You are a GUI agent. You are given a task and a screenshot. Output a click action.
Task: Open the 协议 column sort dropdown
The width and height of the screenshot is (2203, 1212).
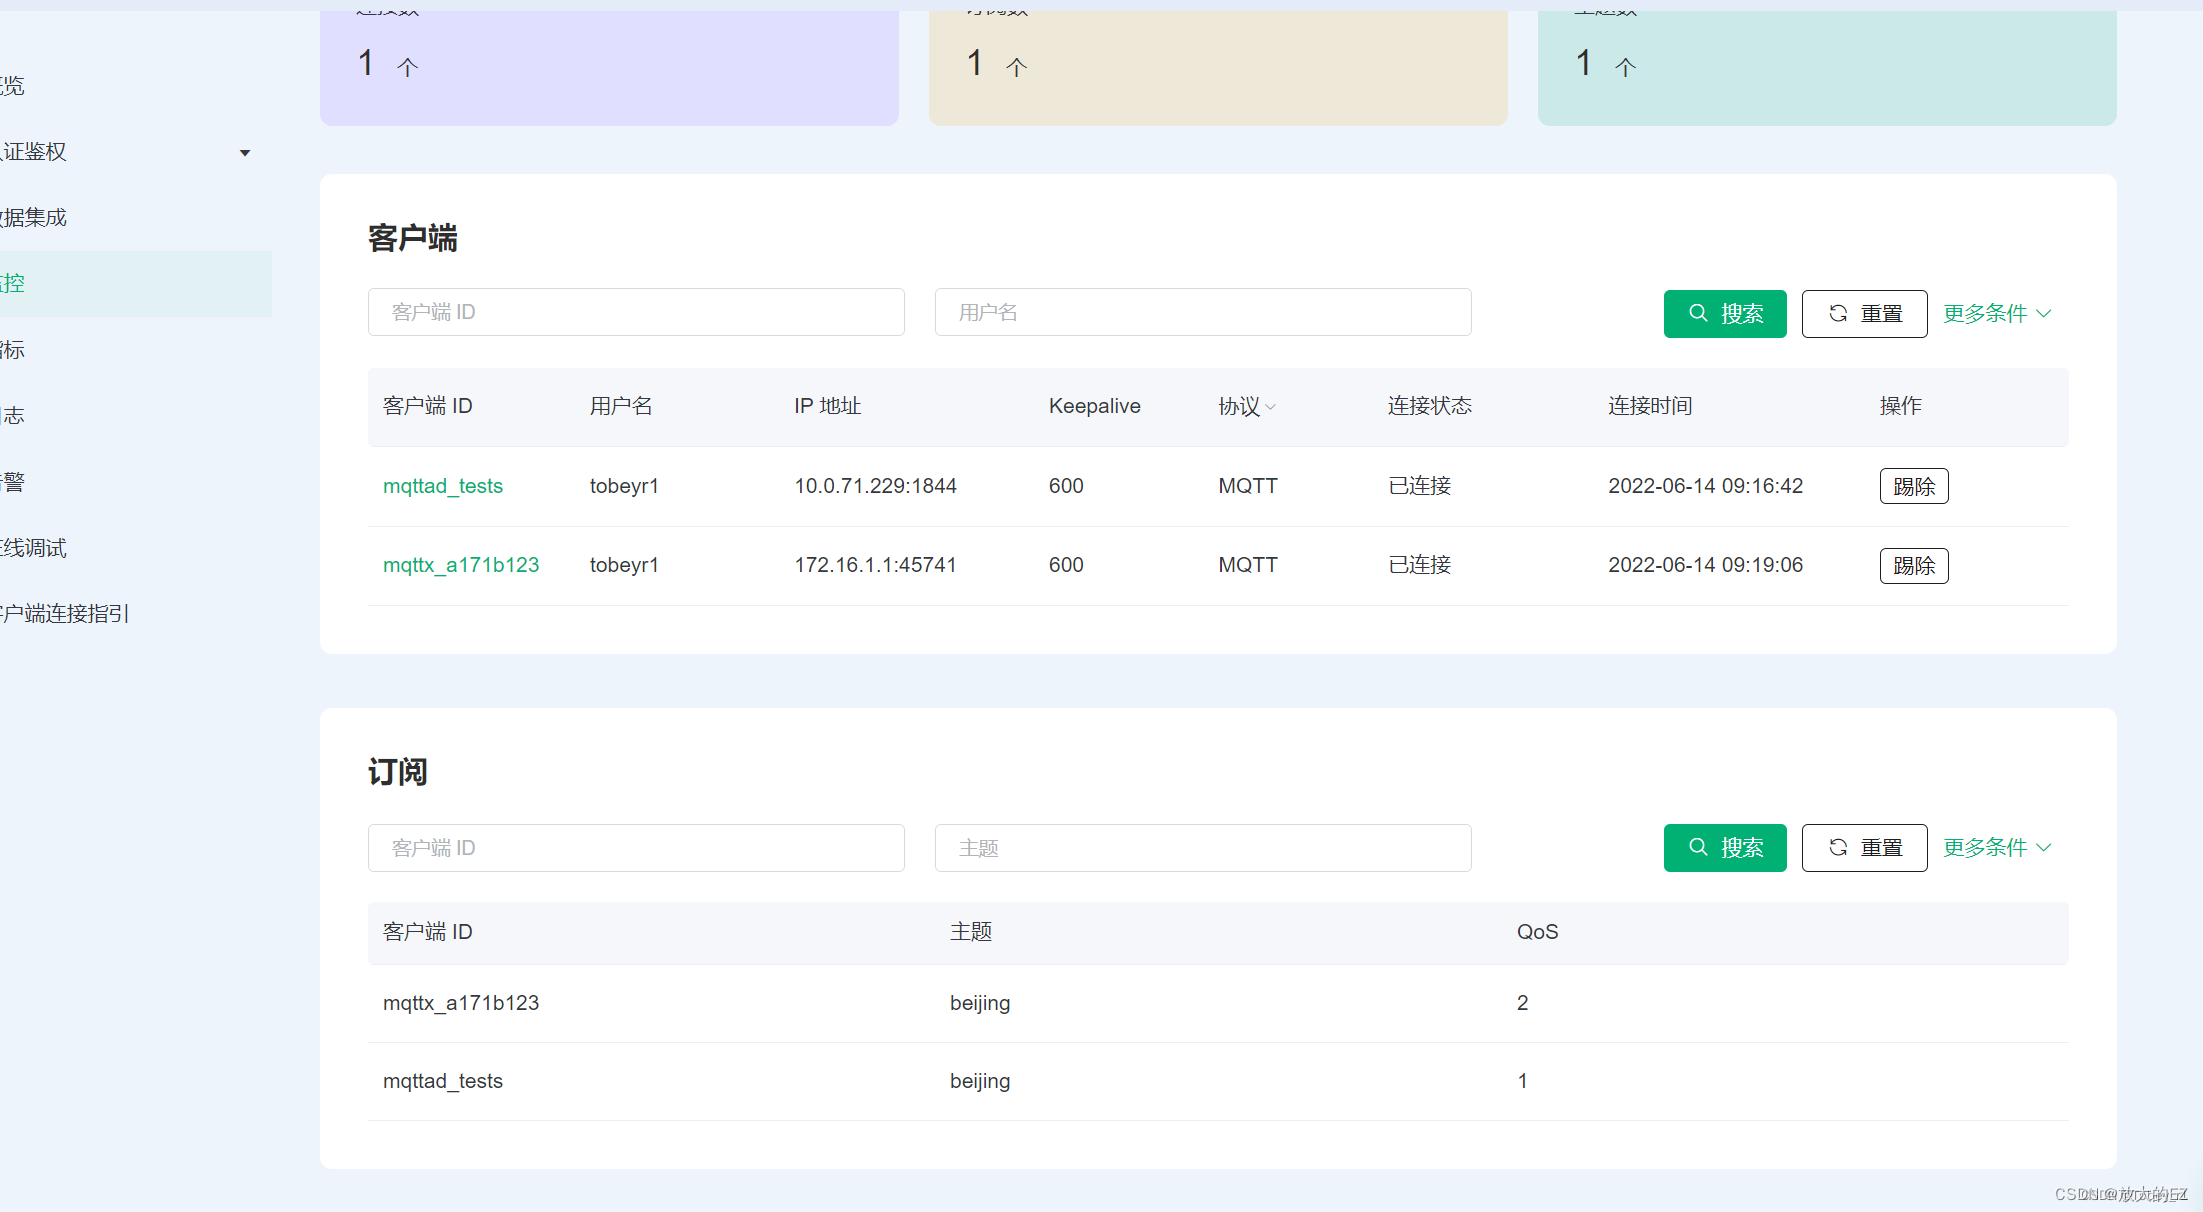(1272, 408)
